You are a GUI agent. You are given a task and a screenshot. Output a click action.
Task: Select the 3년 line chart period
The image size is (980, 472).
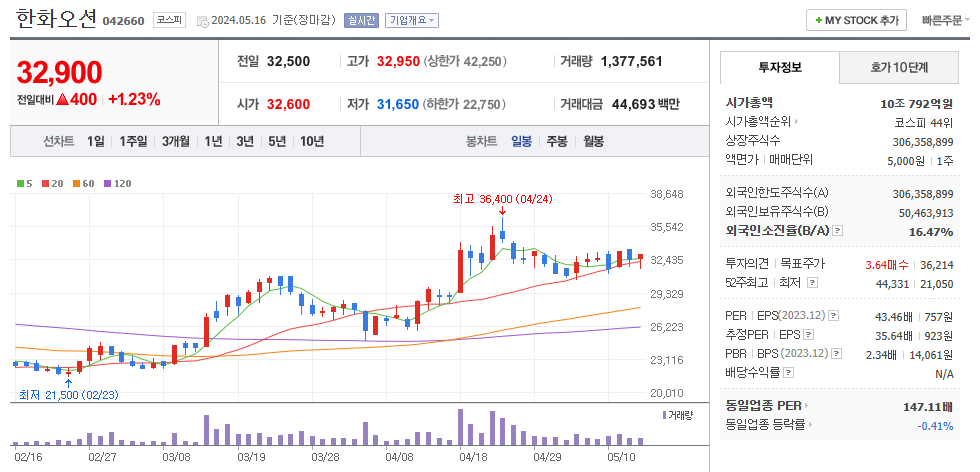click(x=245, y=141)
